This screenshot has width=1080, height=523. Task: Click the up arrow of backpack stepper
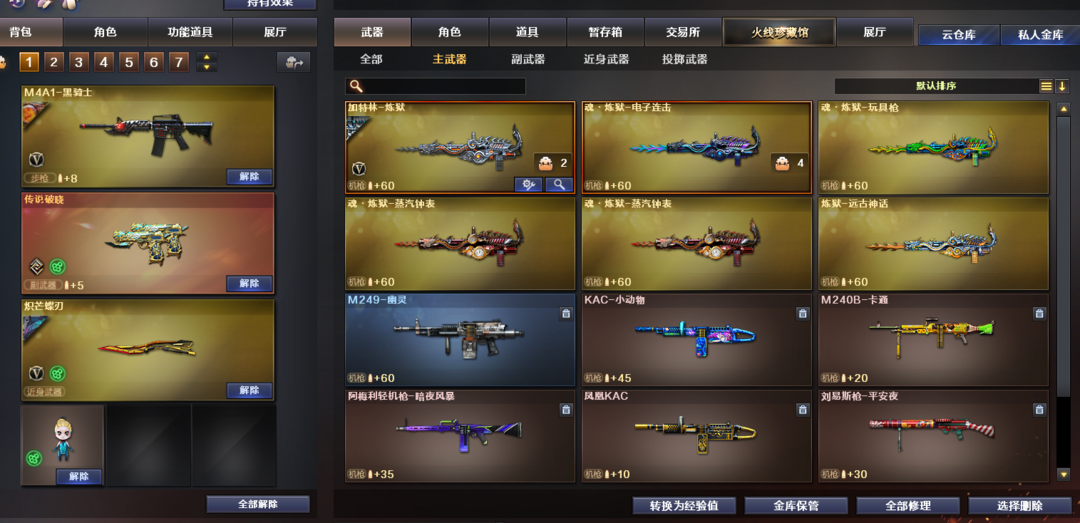click(x=207, y=58)
